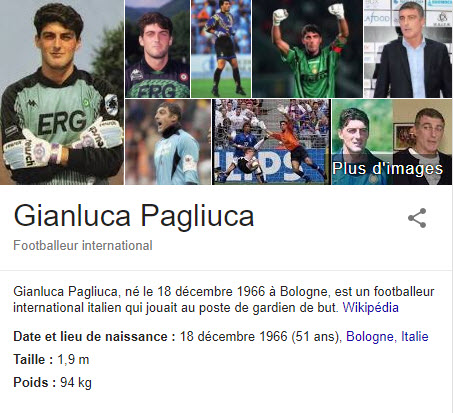Click the Poids label

point(34,382)
